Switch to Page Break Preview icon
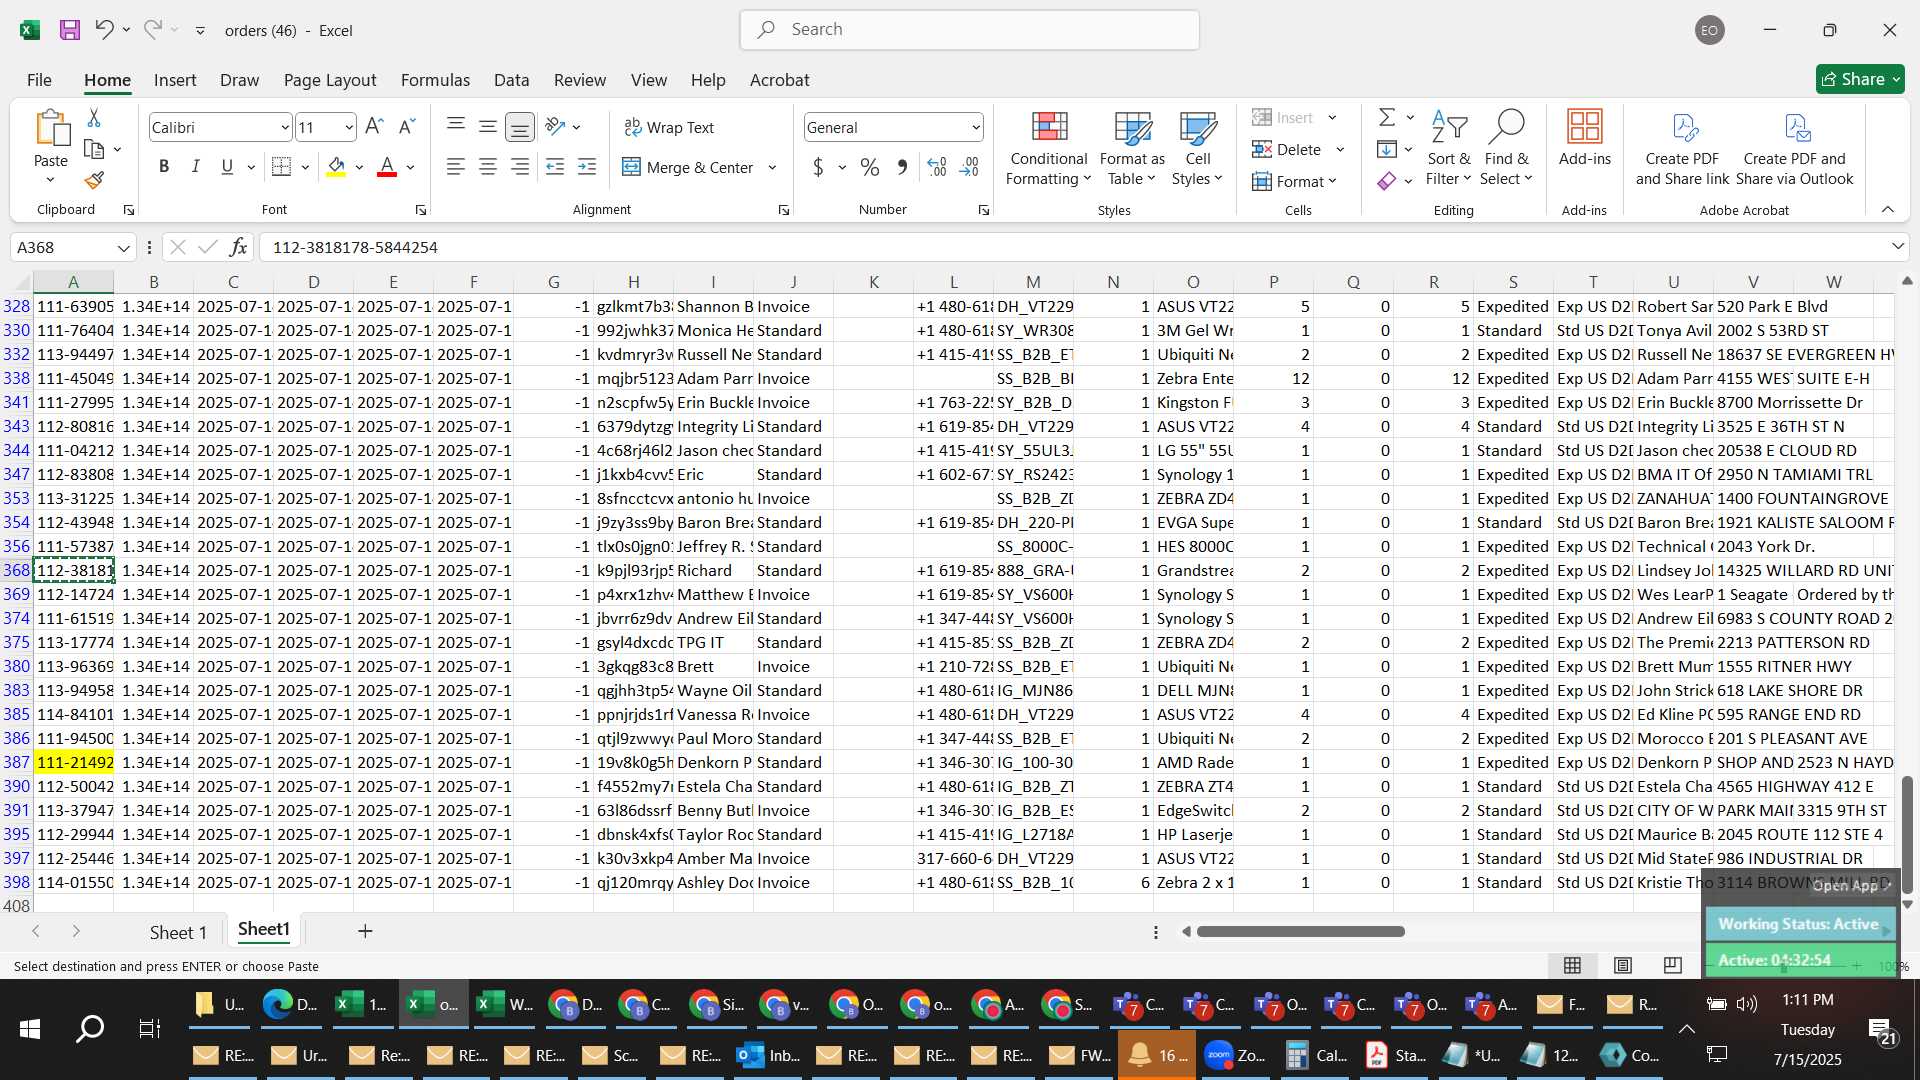Screen dimensions: 1920x1080 click(x=1672, y=965)
